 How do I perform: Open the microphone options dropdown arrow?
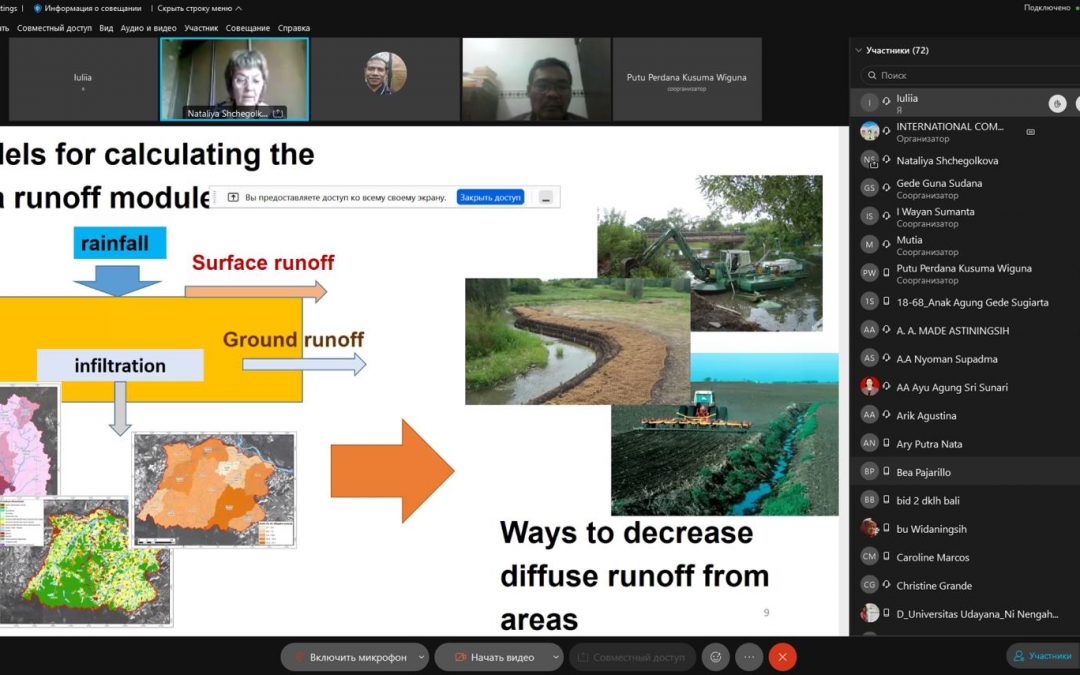[421, 657]
